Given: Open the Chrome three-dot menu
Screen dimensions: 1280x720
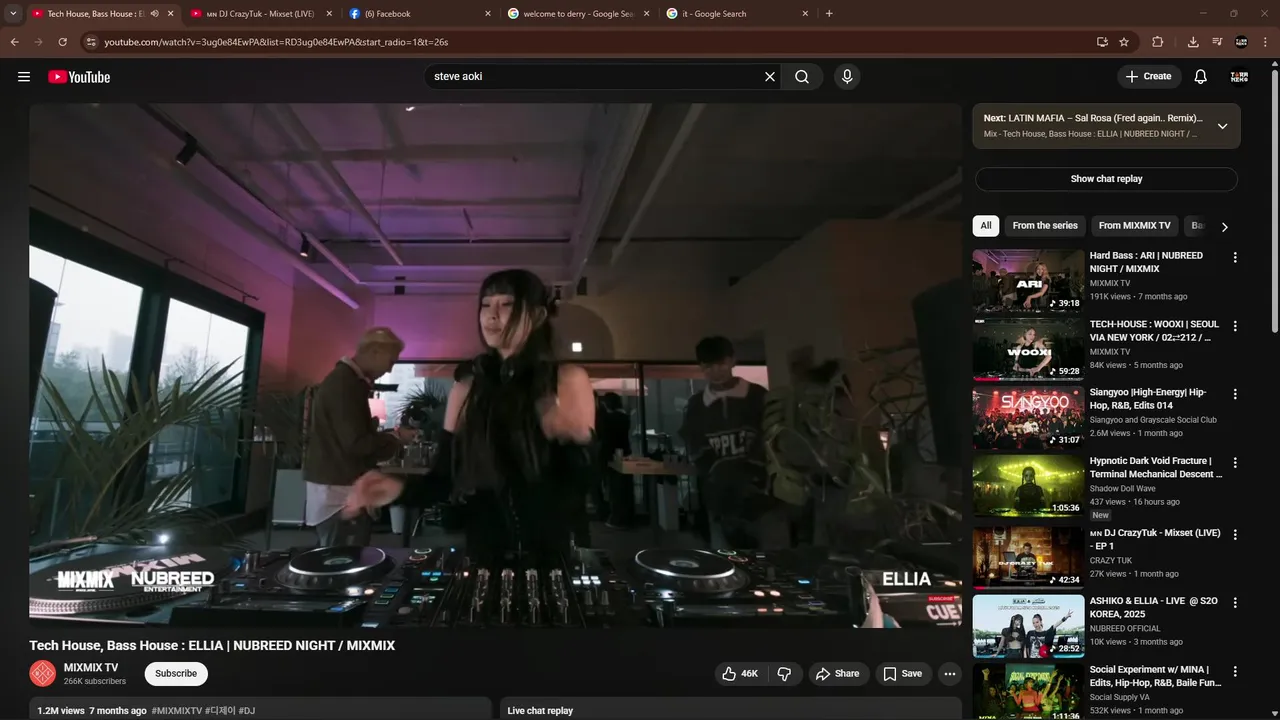Looking at the screenshot, I should [x=1265, y=42].
